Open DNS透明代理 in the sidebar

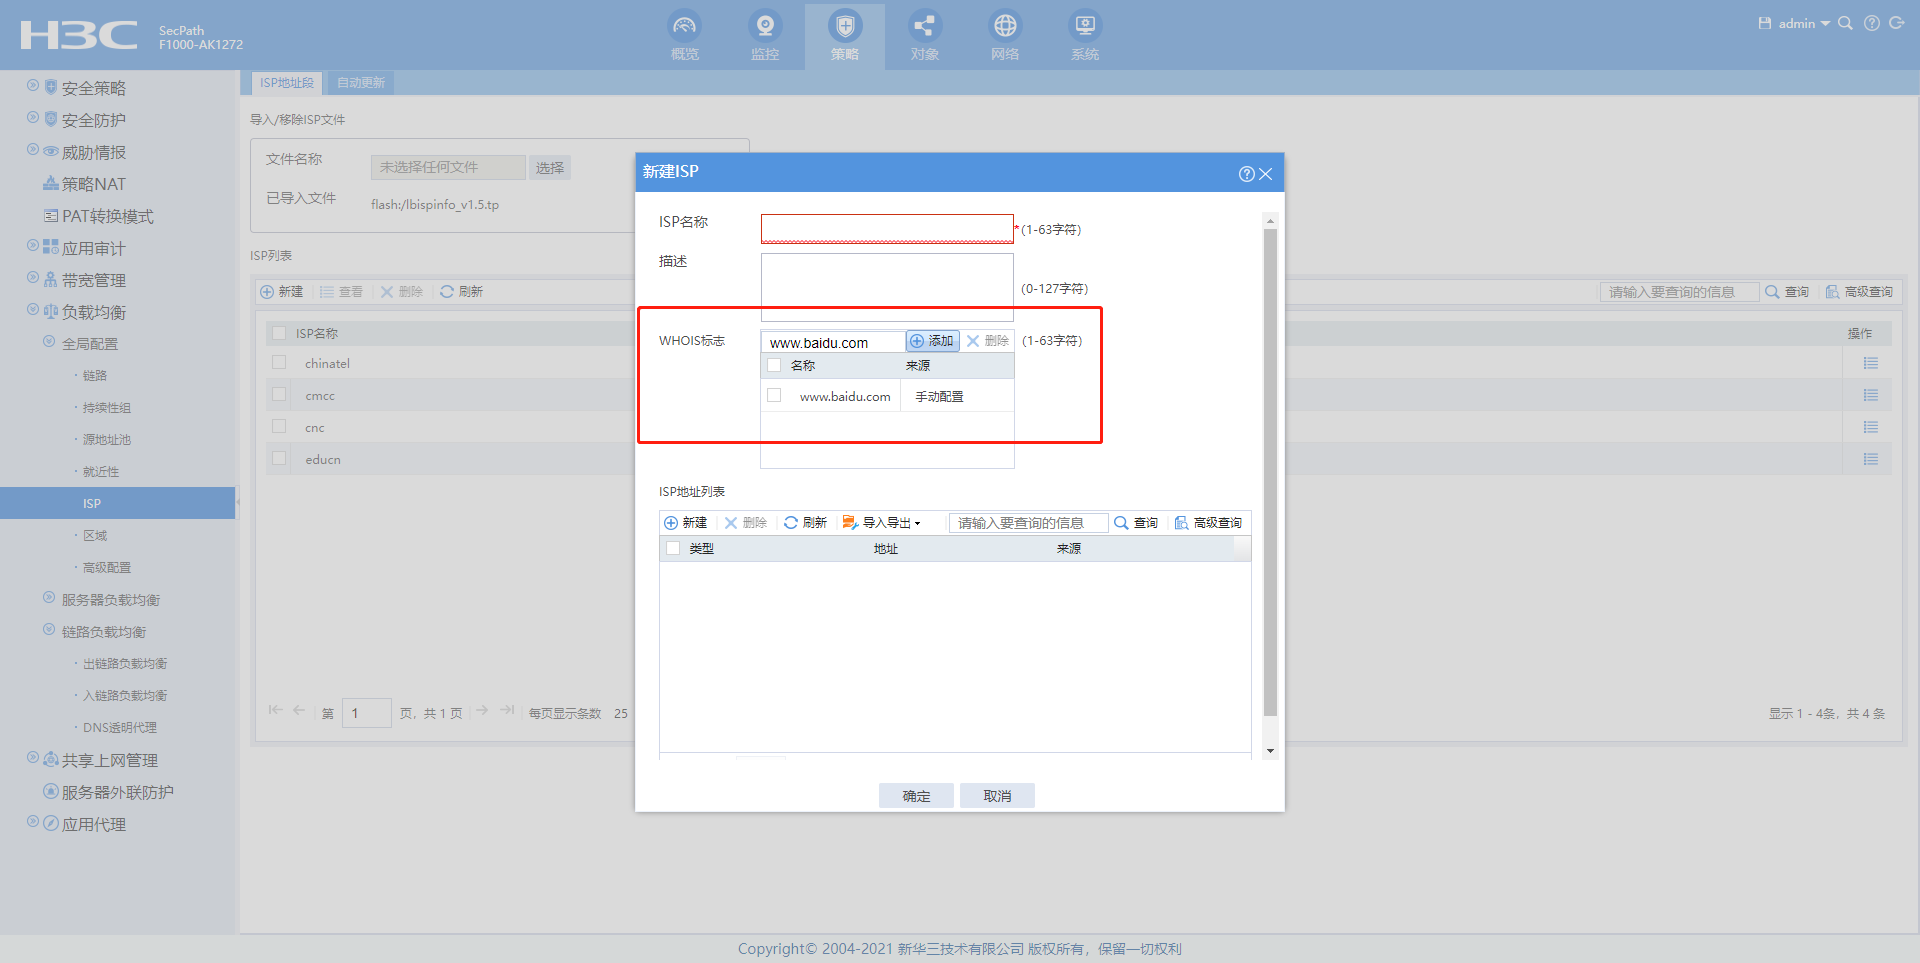click(120, 728)
